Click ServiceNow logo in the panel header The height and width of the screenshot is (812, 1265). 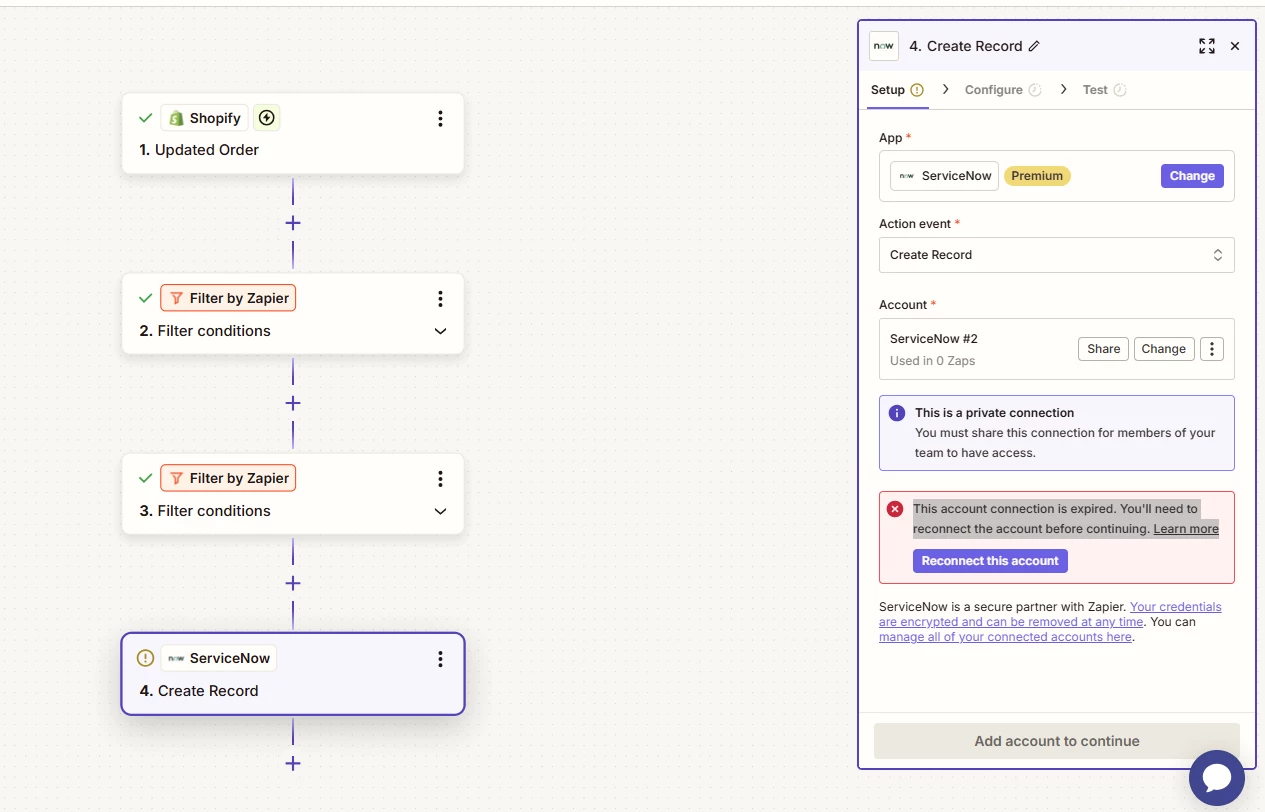pos(884,46)
